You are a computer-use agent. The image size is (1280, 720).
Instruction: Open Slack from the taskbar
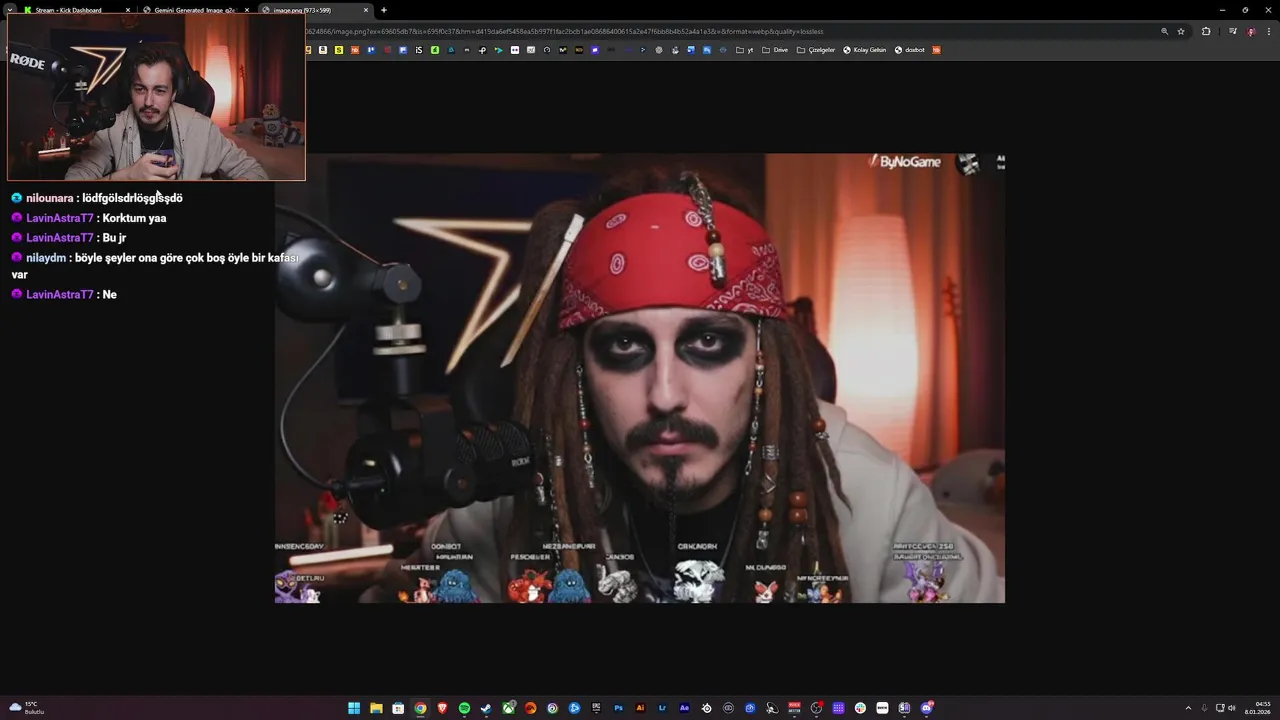pos(860,708)
